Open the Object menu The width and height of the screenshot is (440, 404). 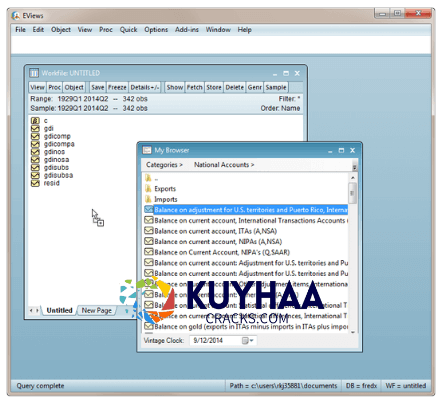(x=61, y=30)
